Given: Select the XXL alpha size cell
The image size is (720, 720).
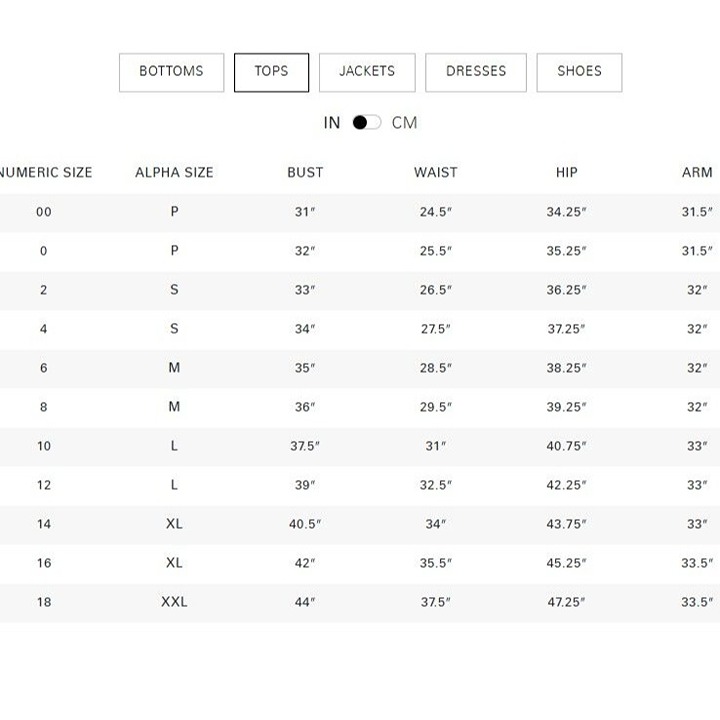Looking at the screenshot, I should click(174, 602).
